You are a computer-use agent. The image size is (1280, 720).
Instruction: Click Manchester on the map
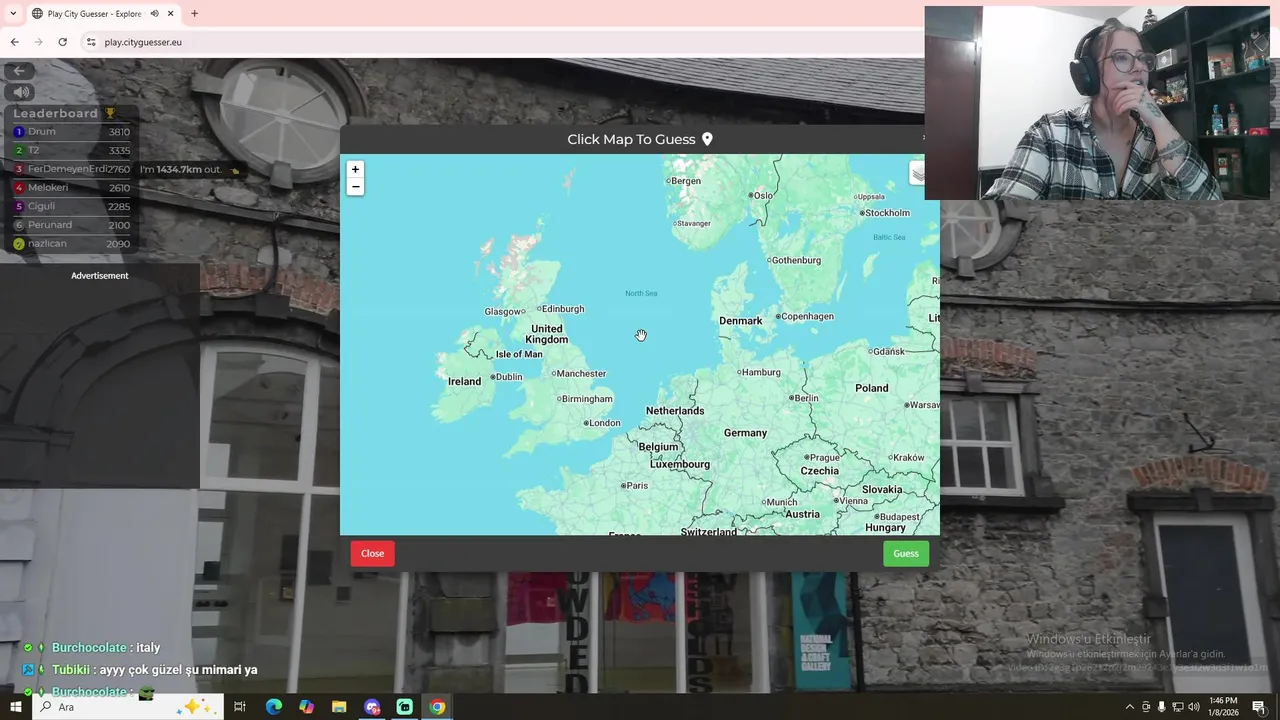tap(577, 374)
